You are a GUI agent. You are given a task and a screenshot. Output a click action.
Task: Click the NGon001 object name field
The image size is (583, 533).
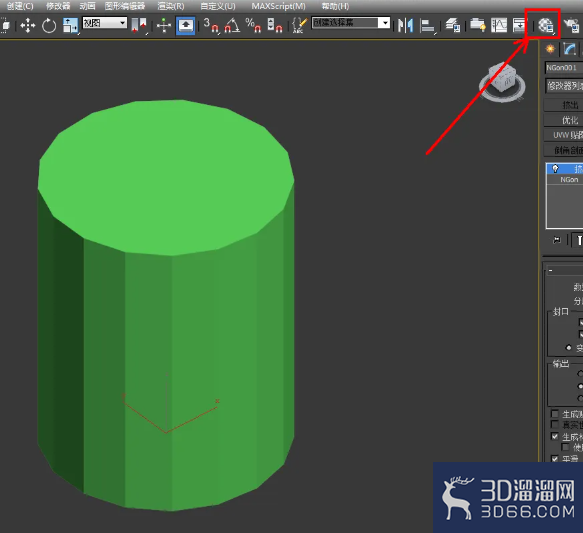pos(564,68)
